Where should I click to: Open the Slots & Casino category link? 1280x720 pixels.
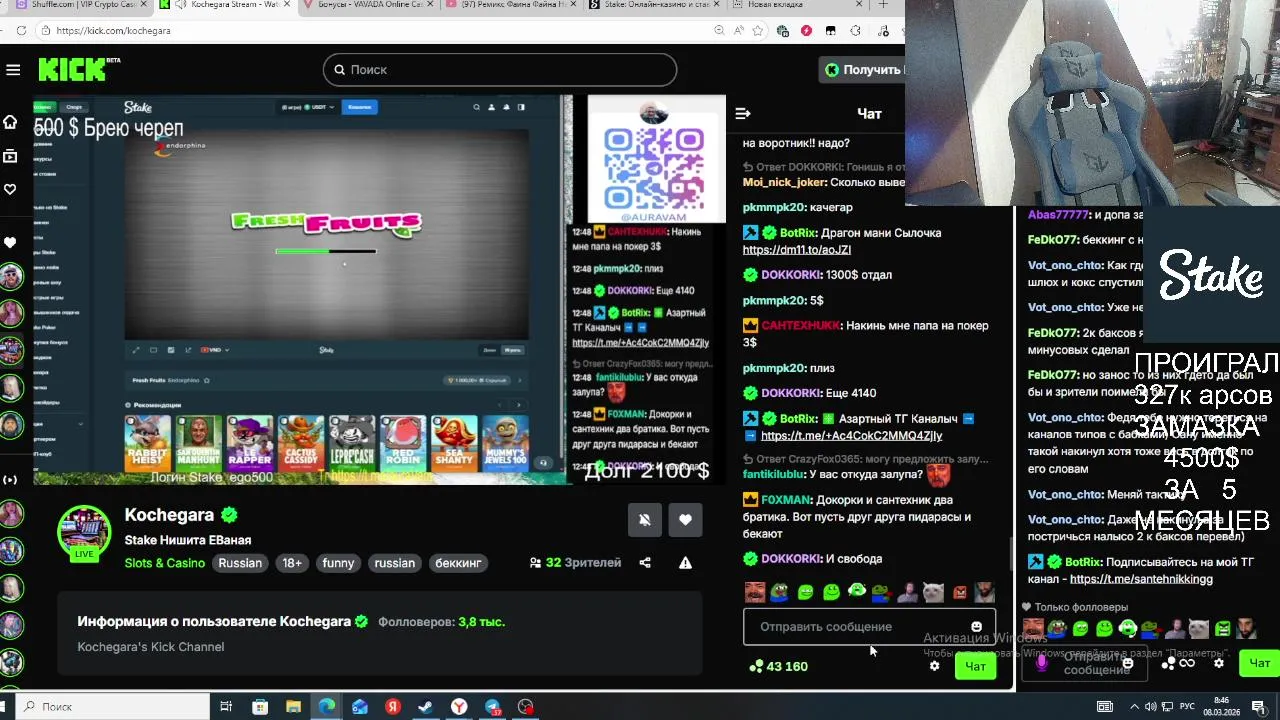(x=165, y=563)
